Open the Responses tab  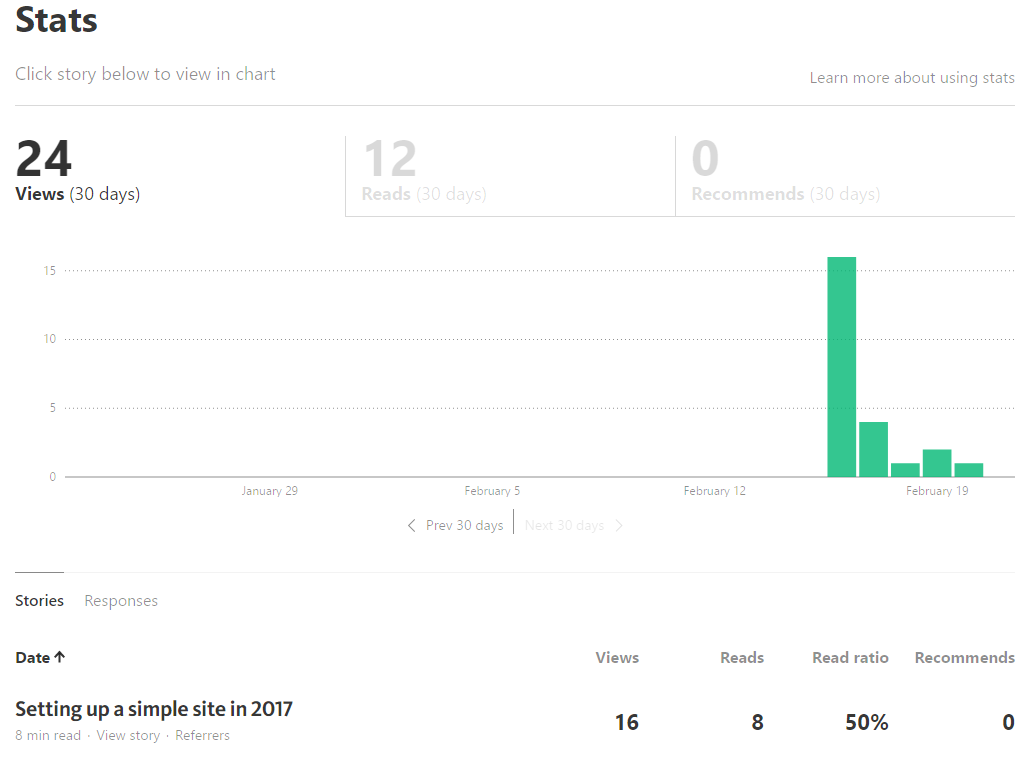click(121, 601)
